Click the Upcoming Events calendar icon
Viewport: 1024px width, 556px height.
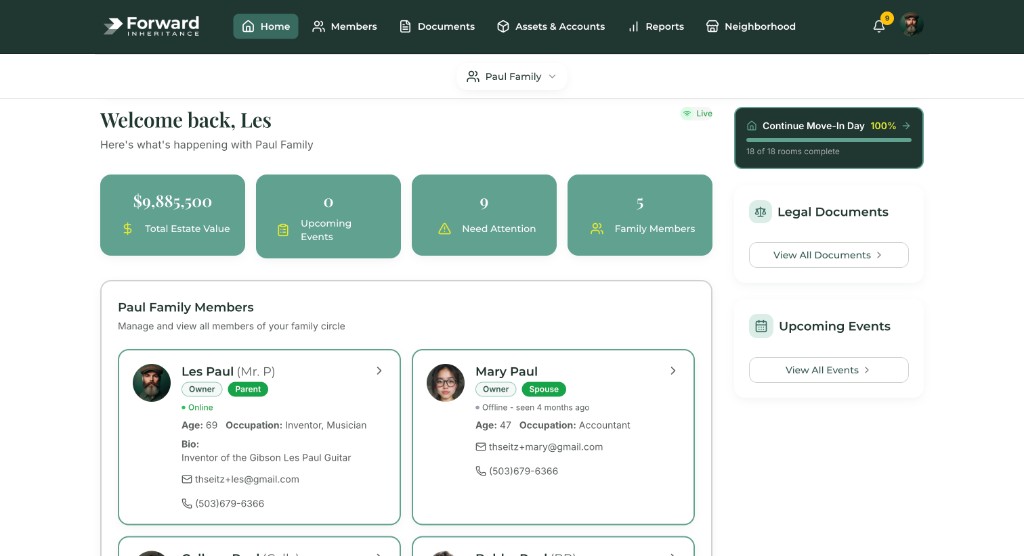tap(761, 326)
